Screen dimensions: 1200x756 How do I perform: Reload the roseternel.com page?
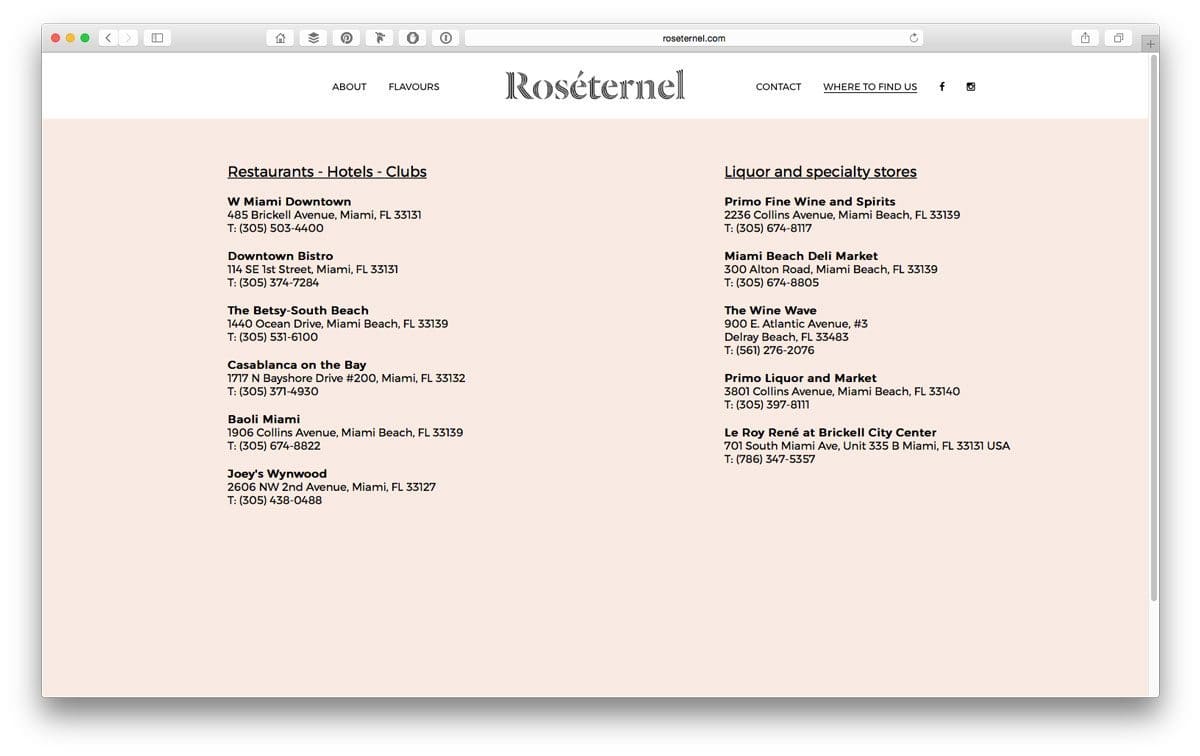coord(913,38)
